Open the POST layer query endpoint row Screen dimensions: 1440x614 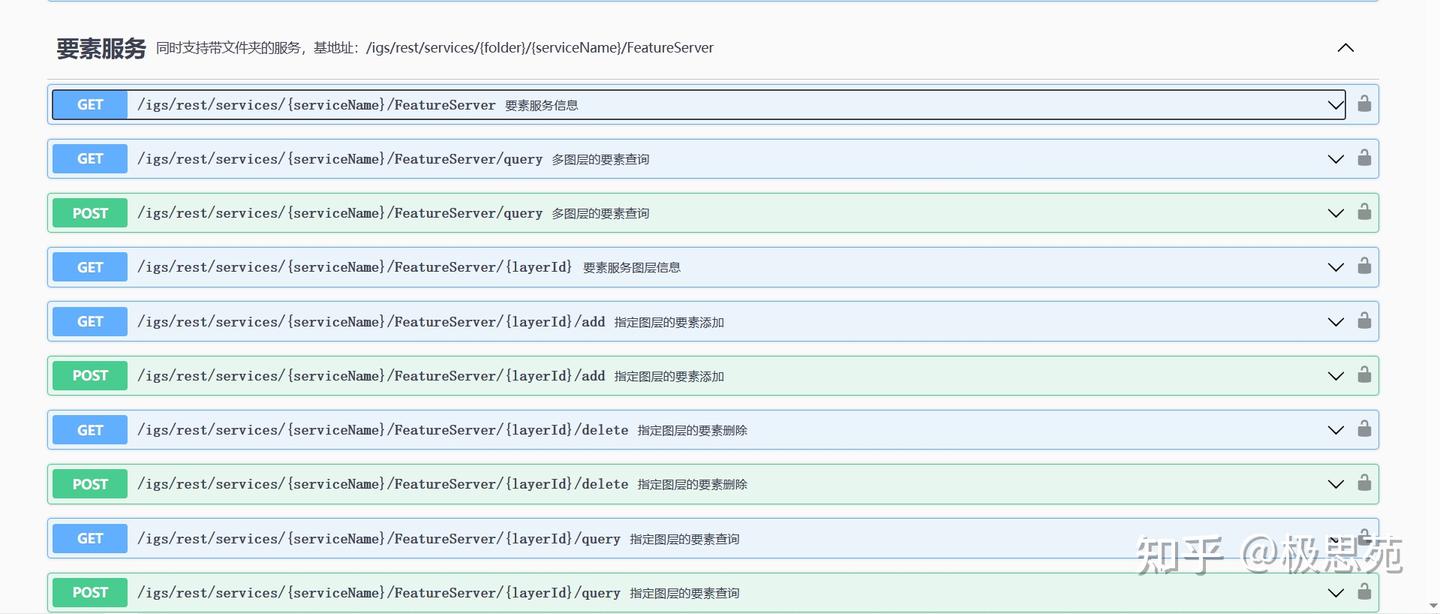click(1335, 592)
